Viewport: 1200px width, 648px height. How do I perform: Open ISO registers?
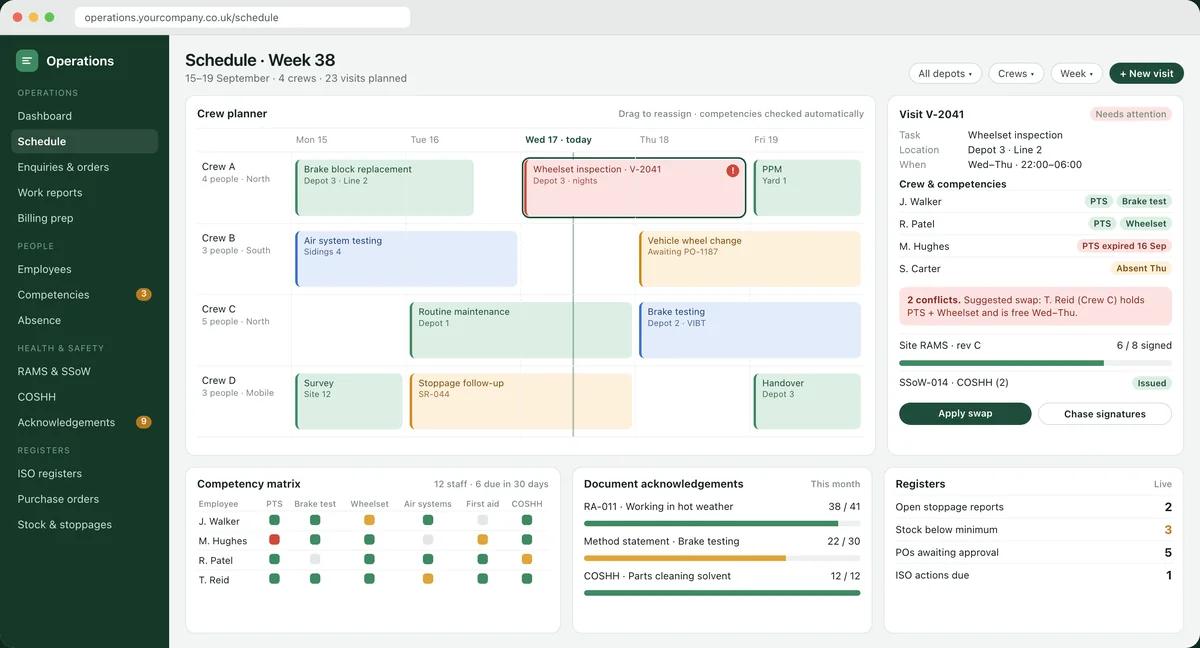pos(85,474)
